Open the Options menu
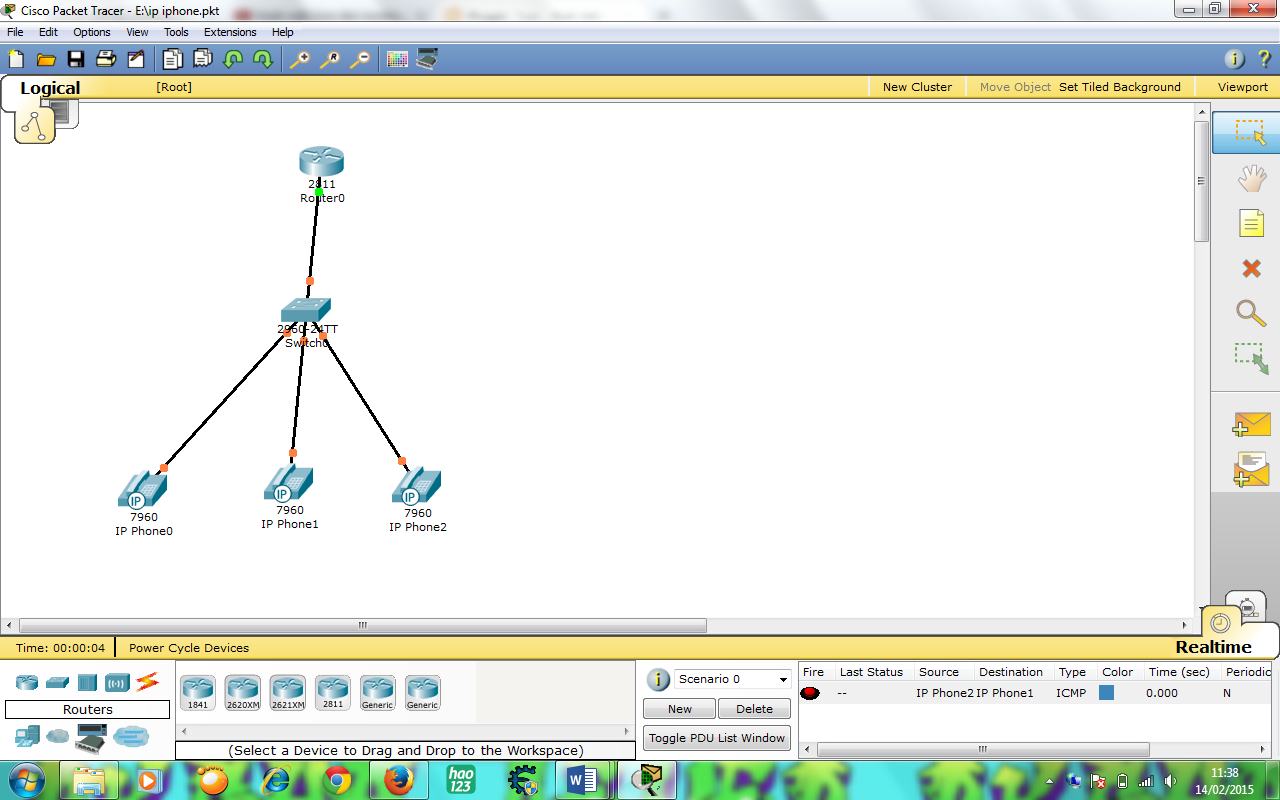1280x800 pixels. pyautogui.click(x=92, y=32)
